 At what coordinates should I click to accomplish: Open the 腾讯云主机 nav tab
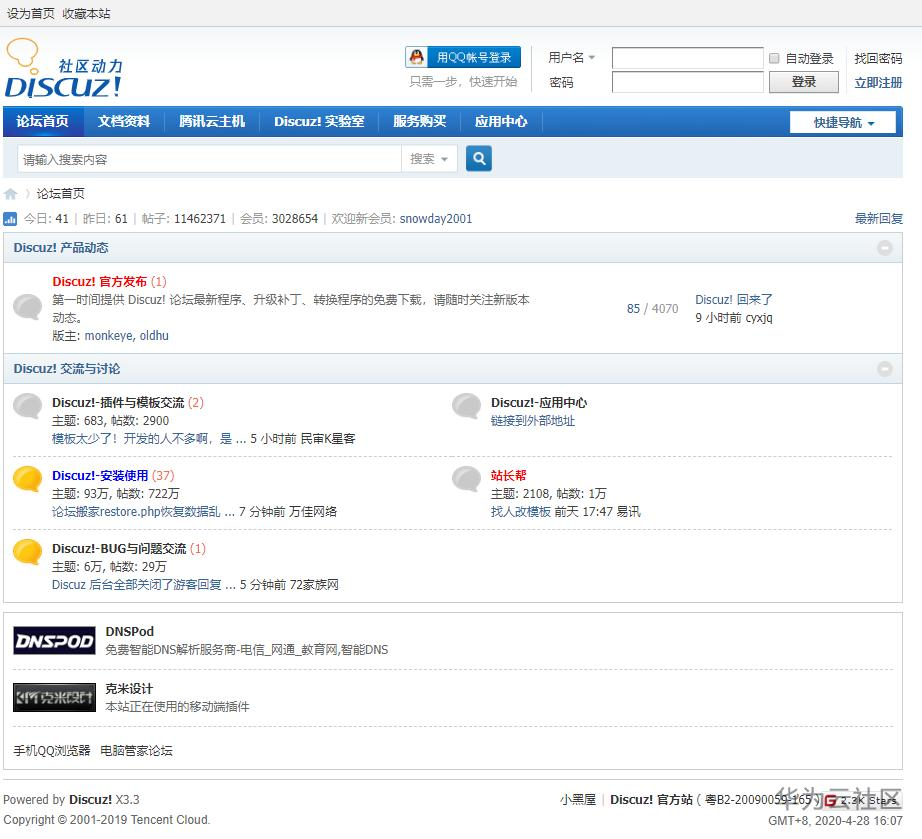pyautogui.click(x=212, y=122)
